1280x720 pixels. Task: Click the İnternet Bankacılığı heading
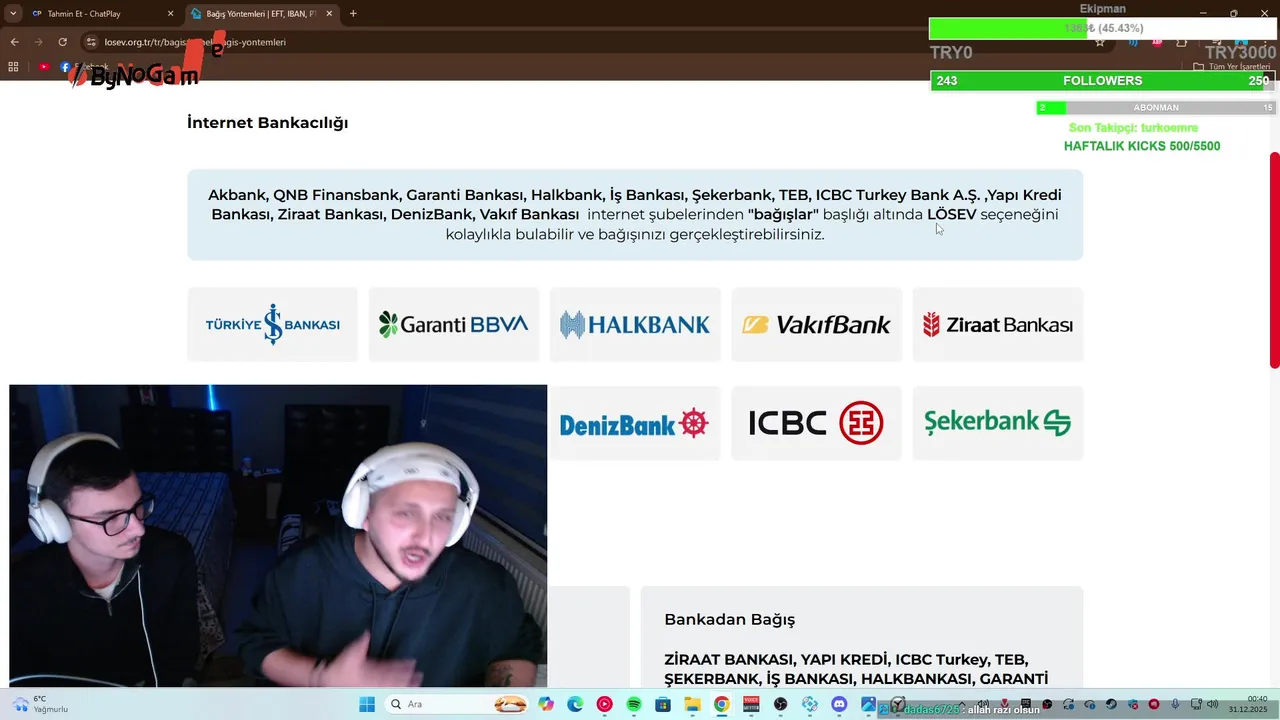click(267, 123)
